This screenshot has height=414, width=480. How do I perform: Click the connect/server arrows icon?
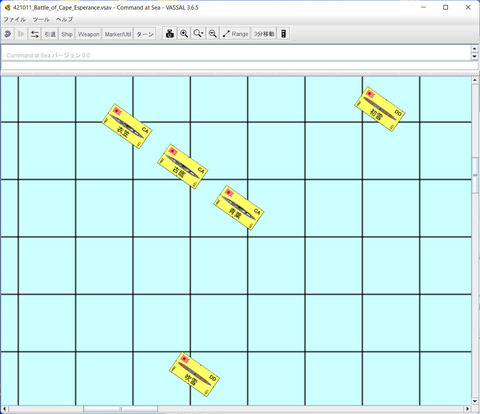click(34, 34)
